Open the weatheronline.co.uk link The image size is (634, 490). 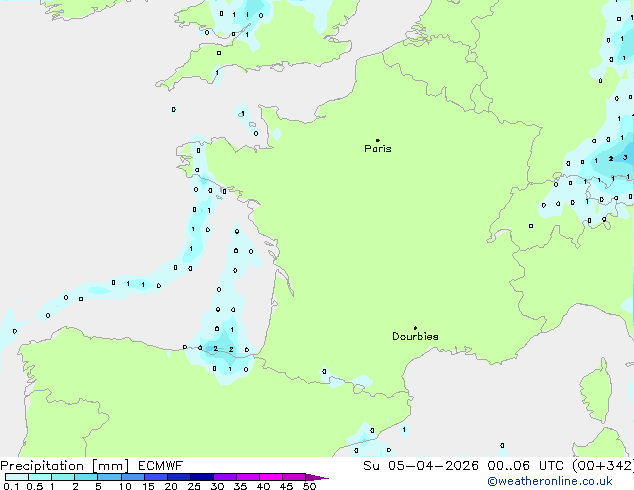550,481
